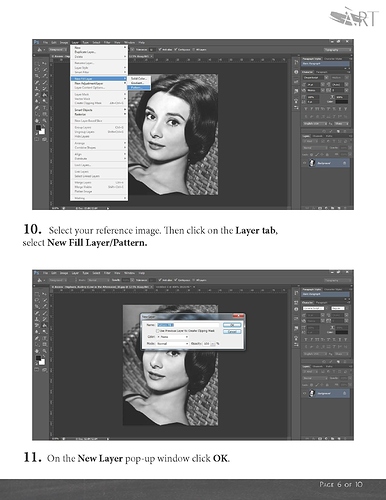Toggle Anti-alias checkbox in step 10 options bar
The width and height of the screenshot is (386, 500).
(159, 49)
